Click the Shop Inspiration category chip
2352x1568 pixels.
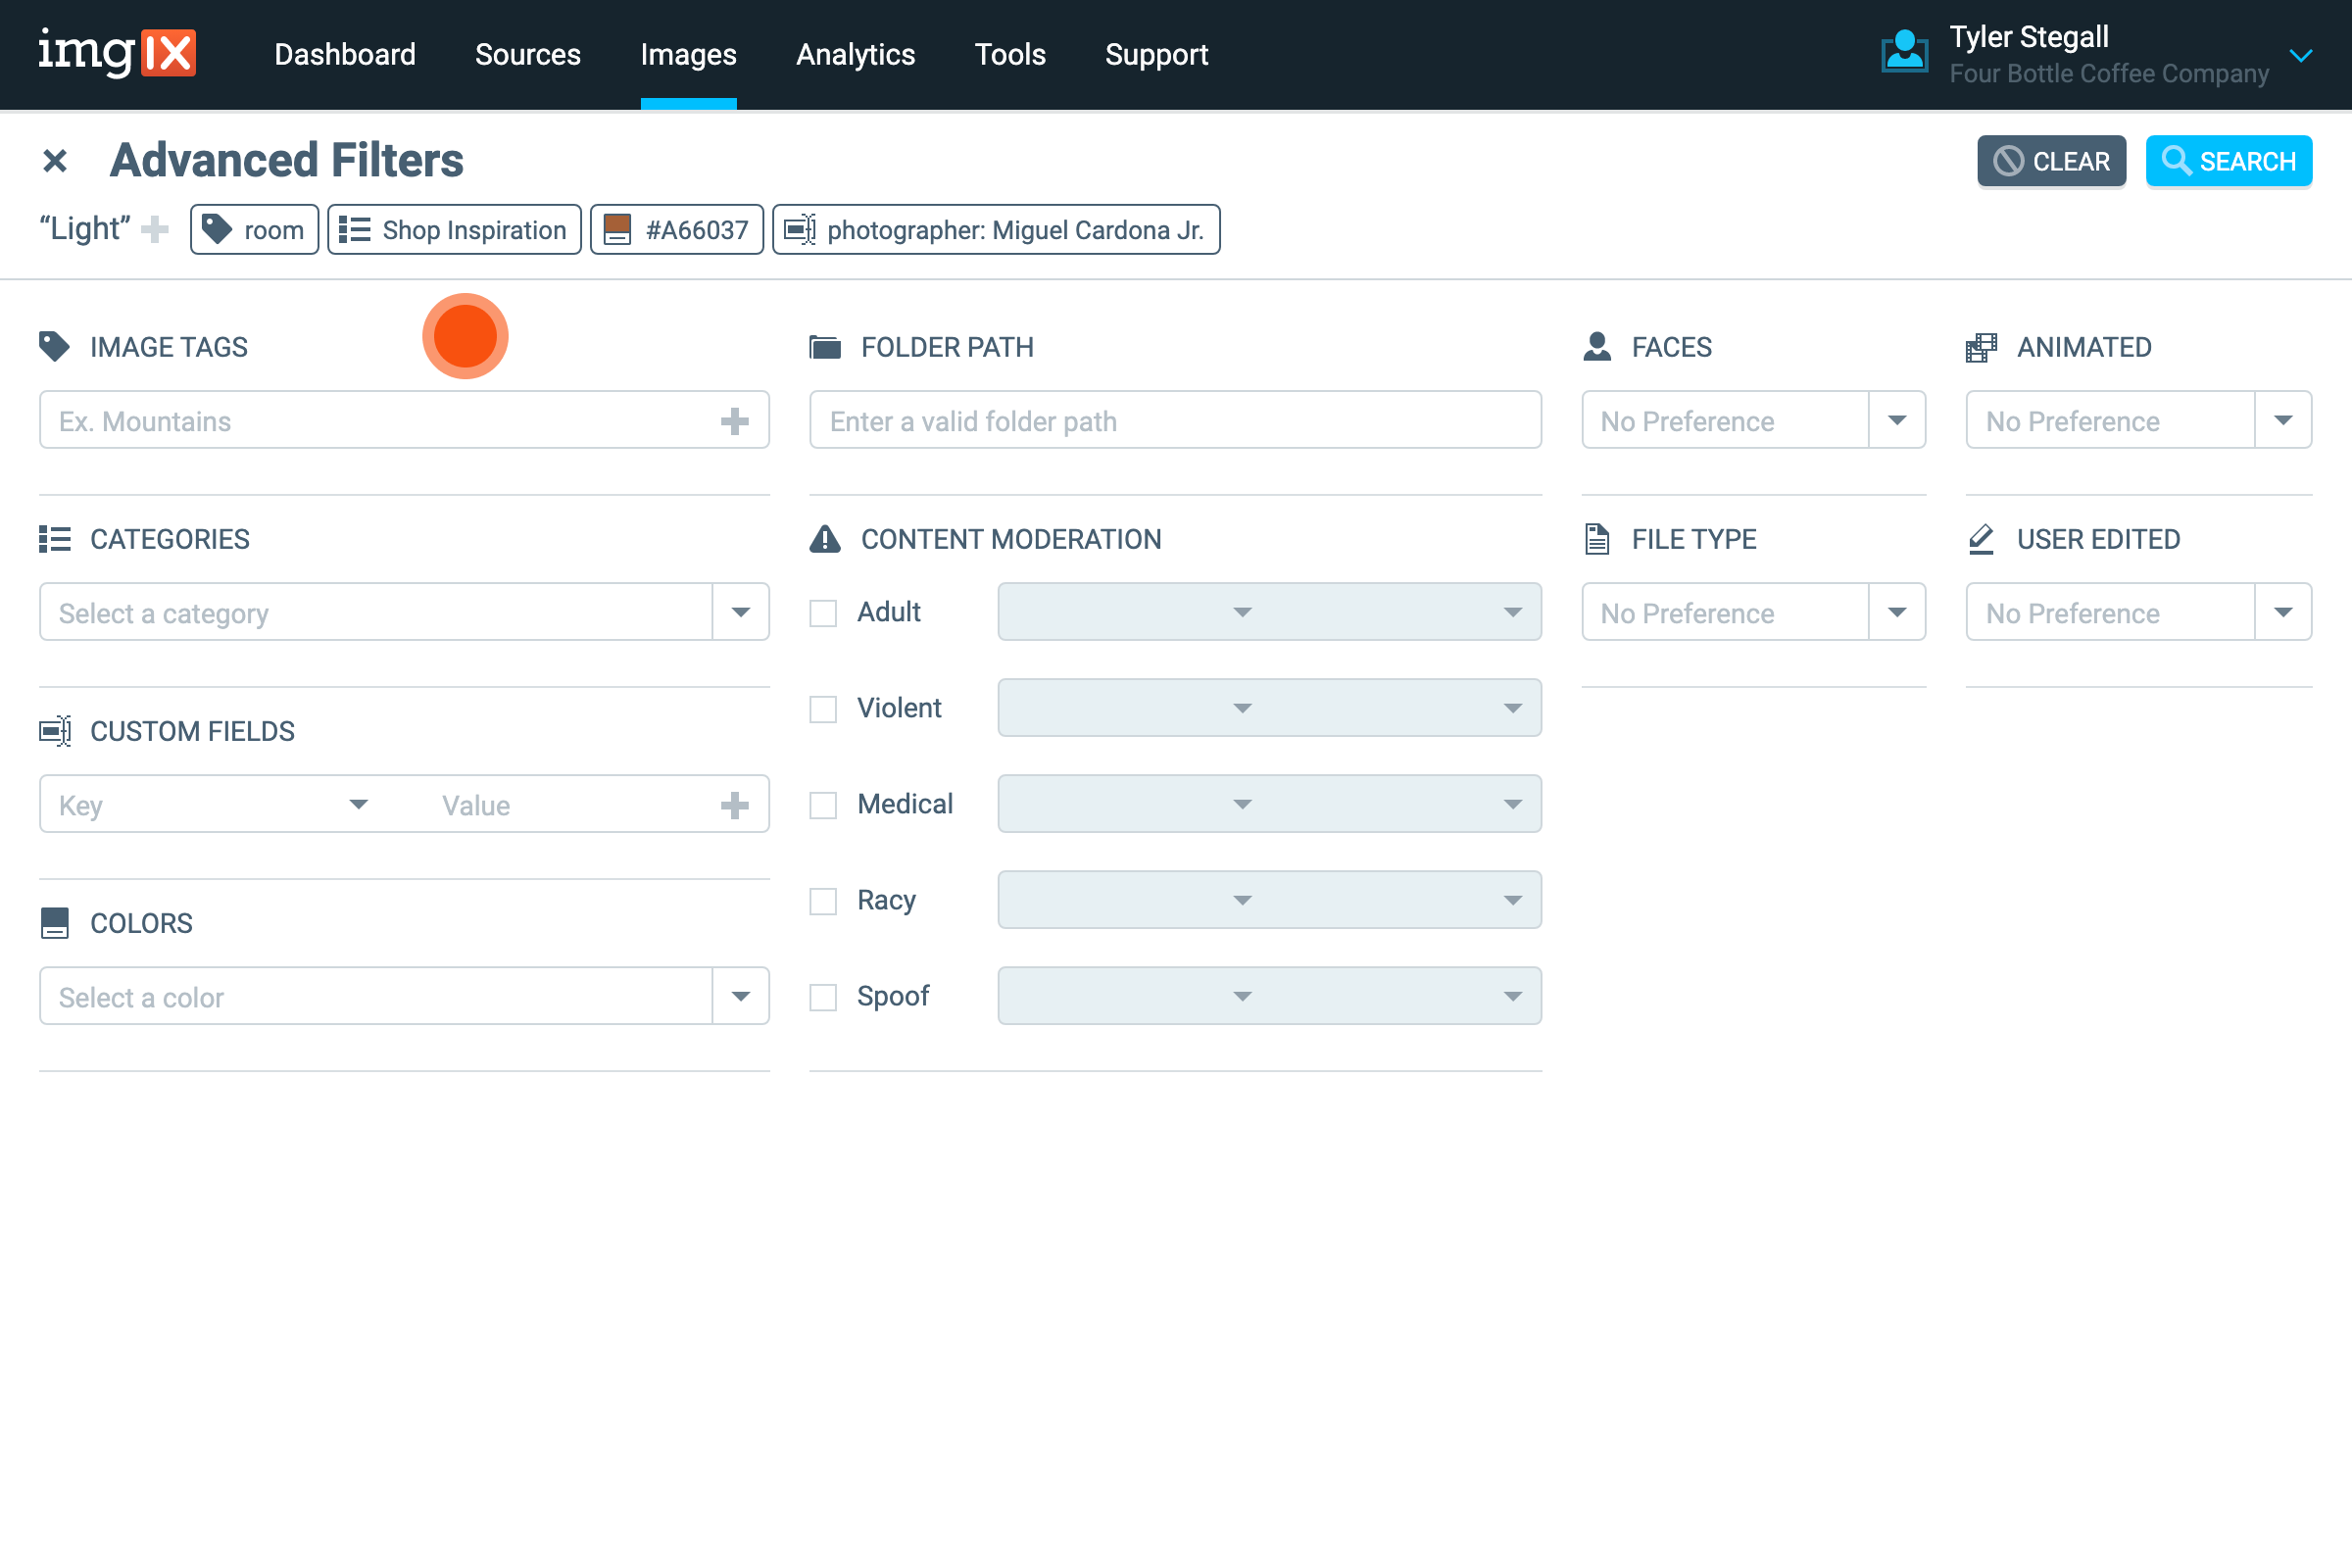click(x=455, y=230)
